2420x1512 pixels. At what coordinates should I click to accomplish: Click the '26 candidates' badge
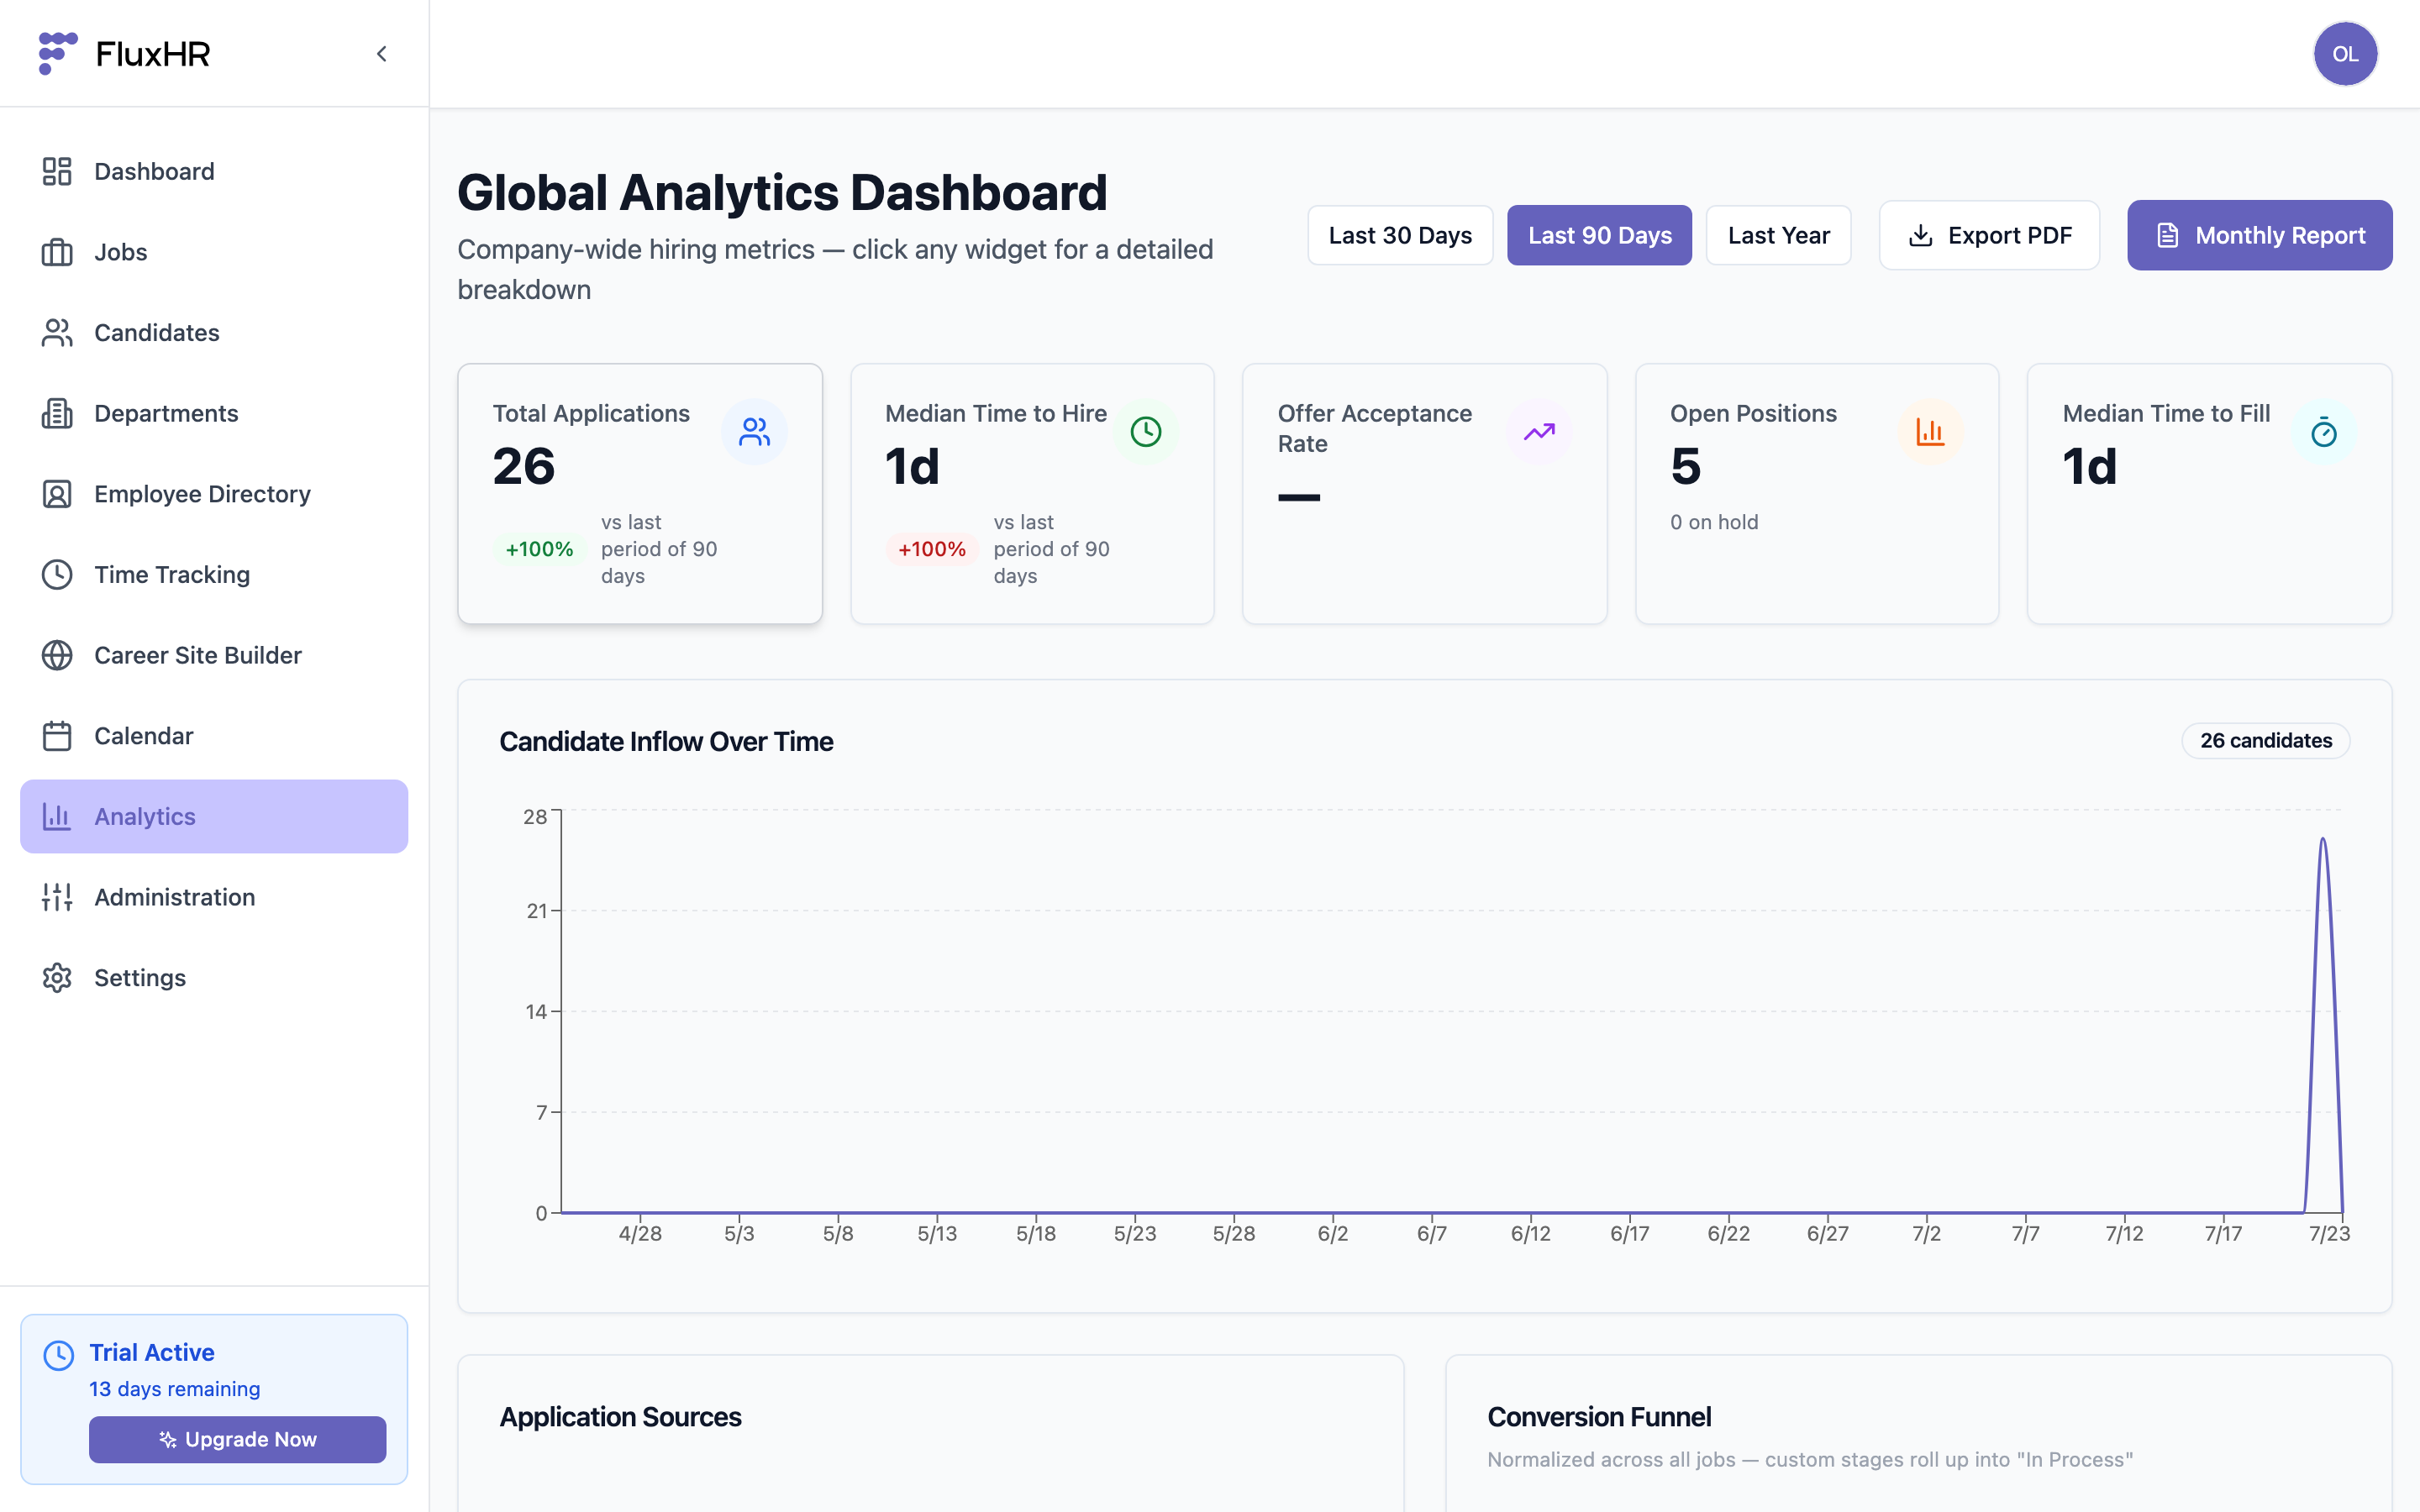pyautogui.click(x=2266, y=741)
